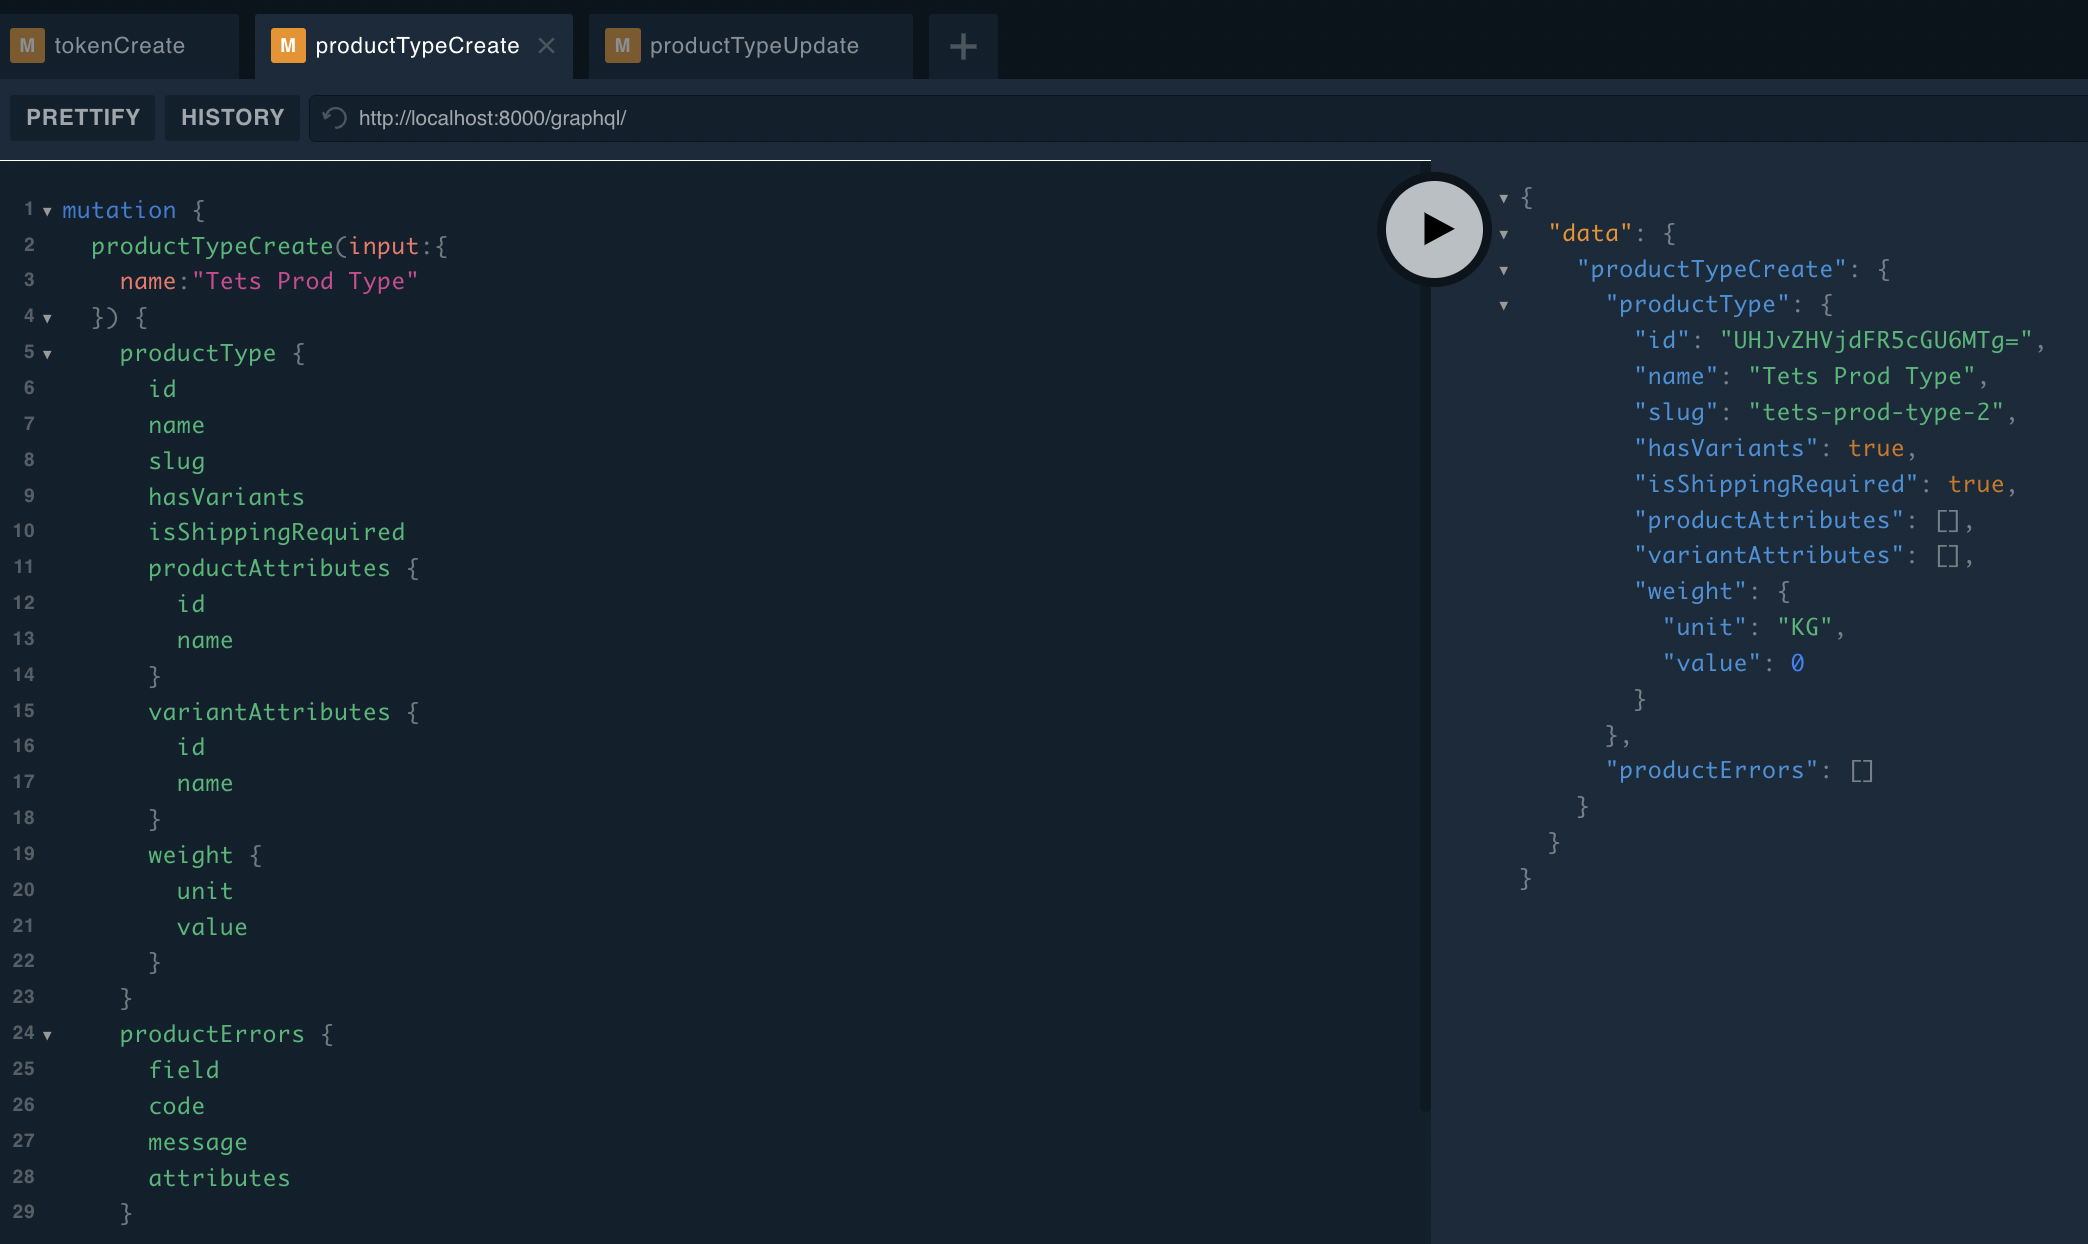2088x1244 pixels.
Task: Collapse the mutation block on line 1
Action: [47, 210]
